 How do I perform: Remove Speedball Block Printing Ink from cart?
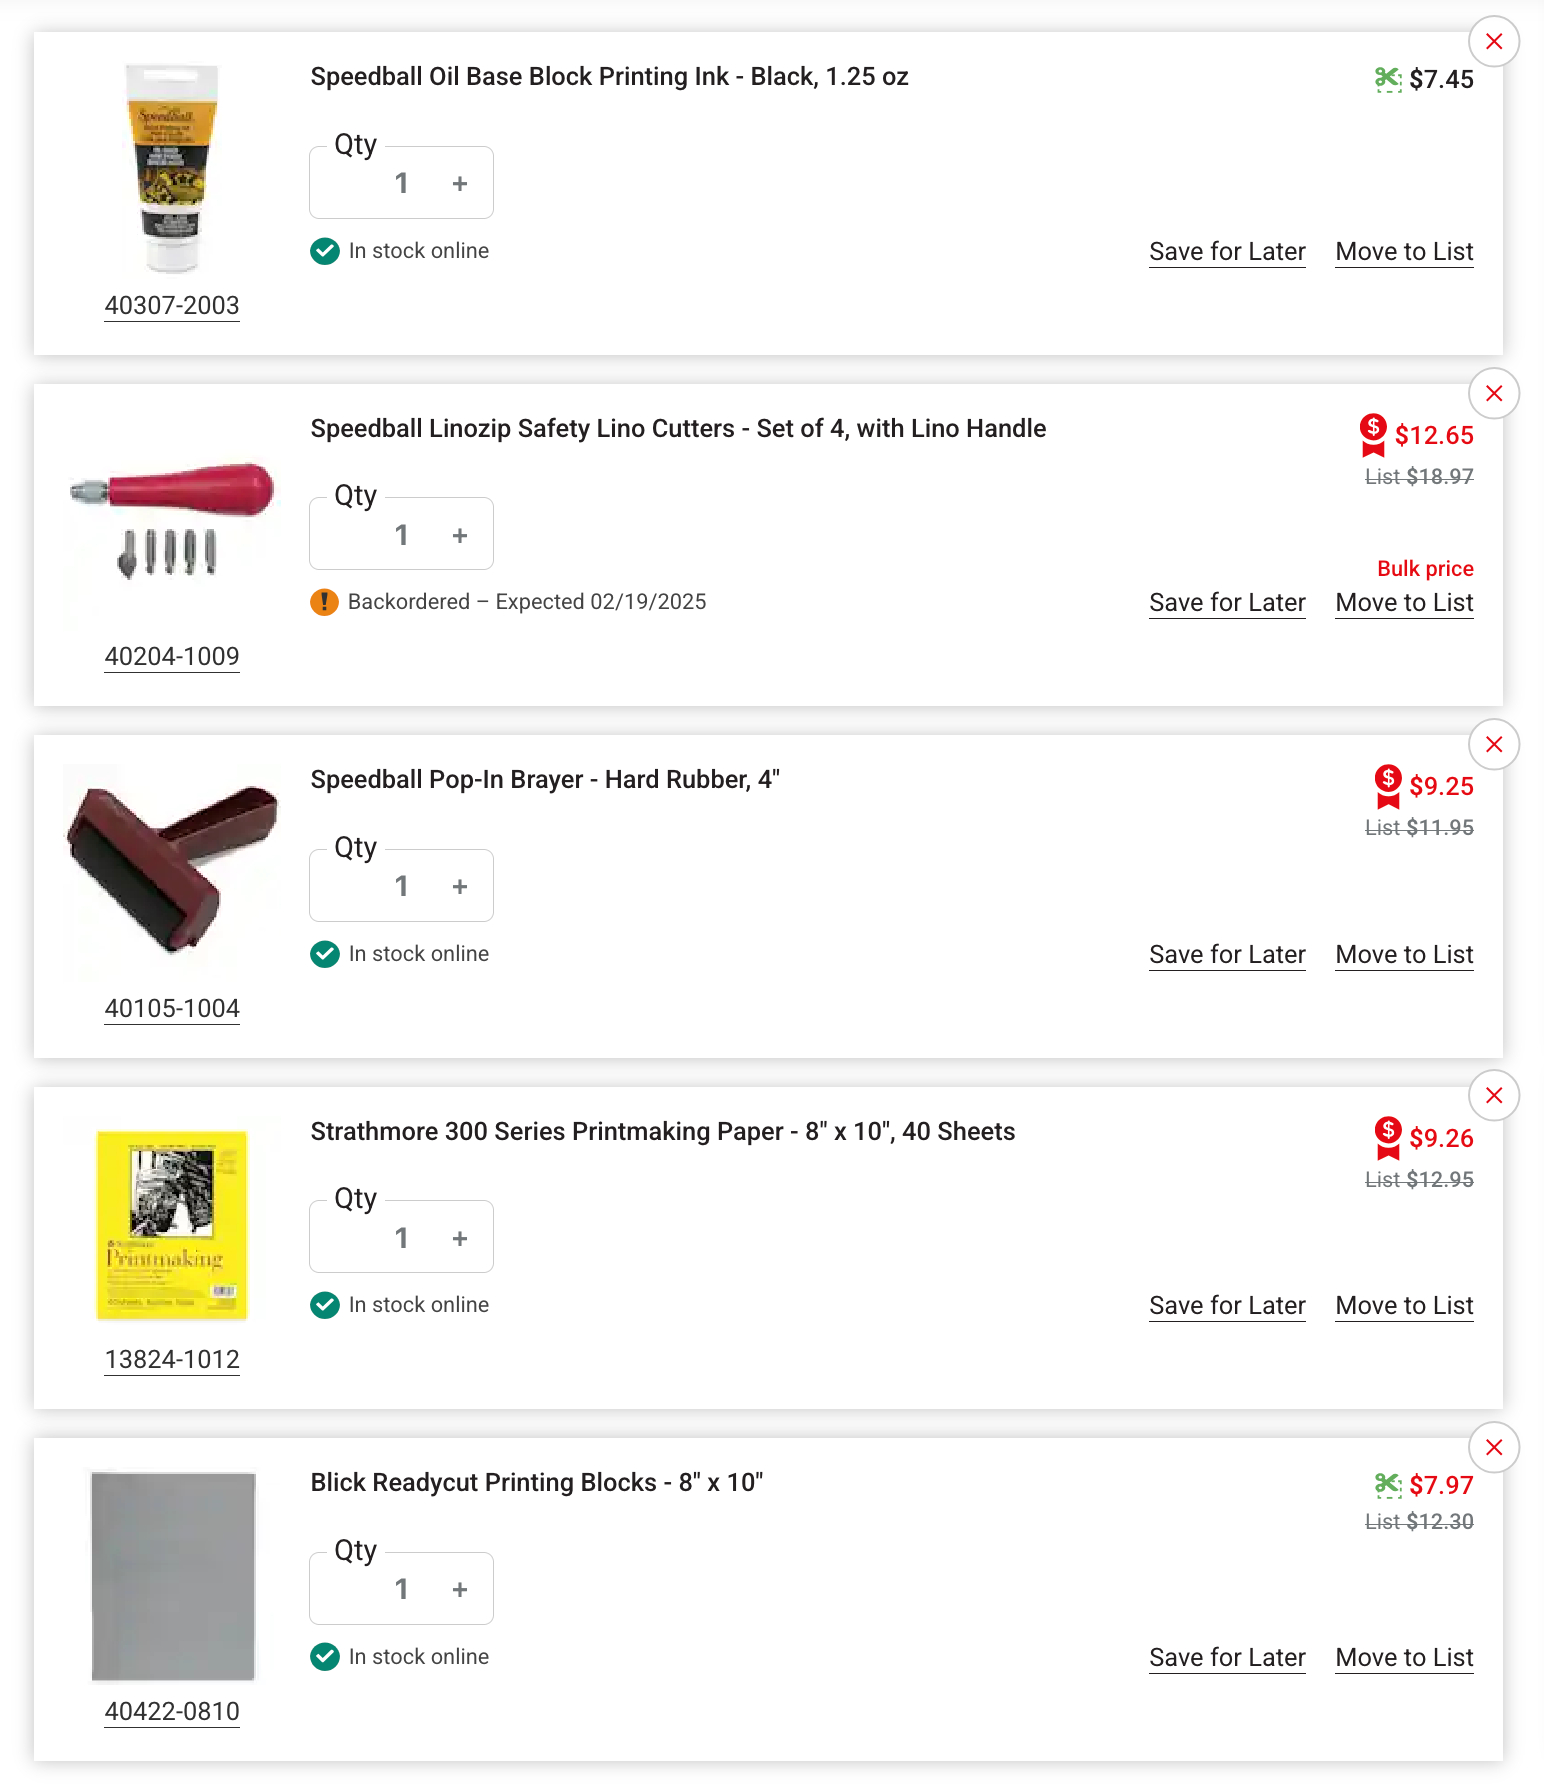pos(1494,42)
